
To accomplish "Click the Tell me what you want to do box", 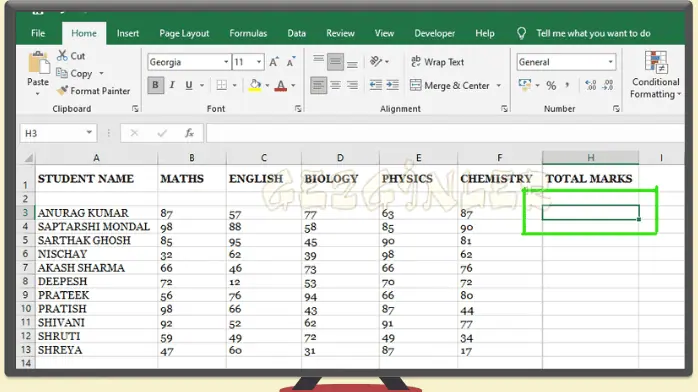I will pyautogui.click(x=593, y=33).
